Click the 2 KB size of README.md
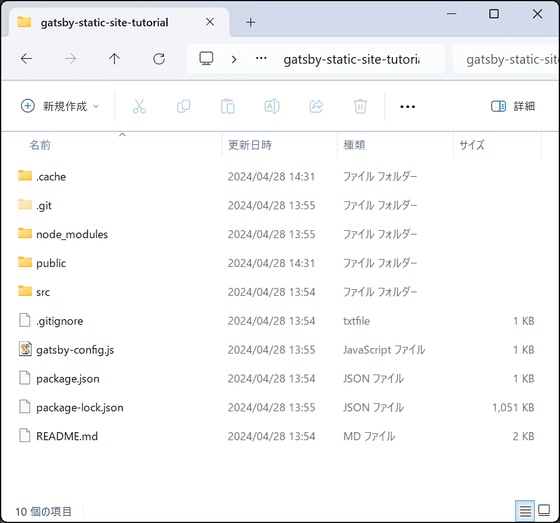The height and width of the screenshot is (523, 560). click(524, 436)
